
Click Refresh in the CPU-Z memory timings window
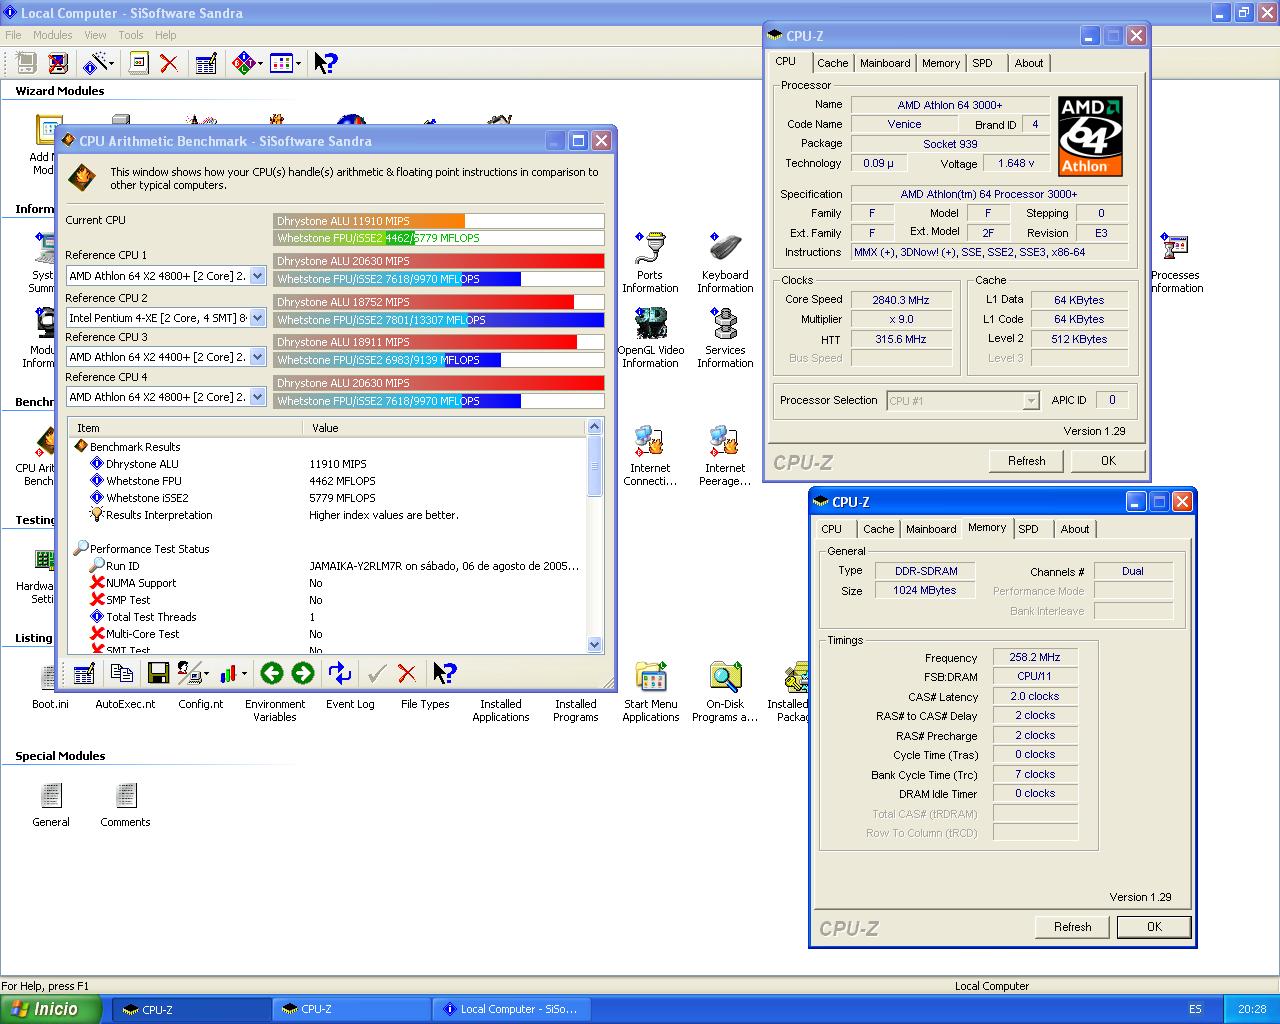pyautogui.click(x=1072, y=927)
